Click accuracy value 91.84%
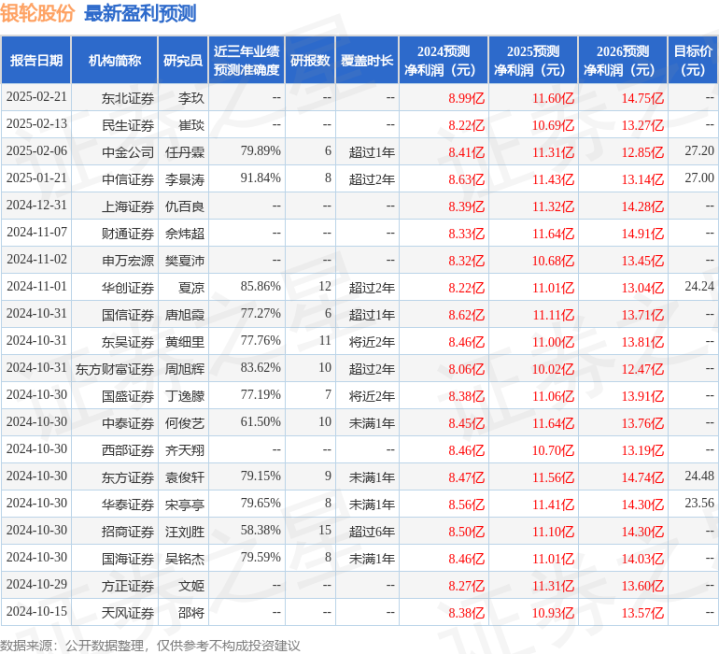The width and height of the screenshot is (719, 654). (260, 178)
